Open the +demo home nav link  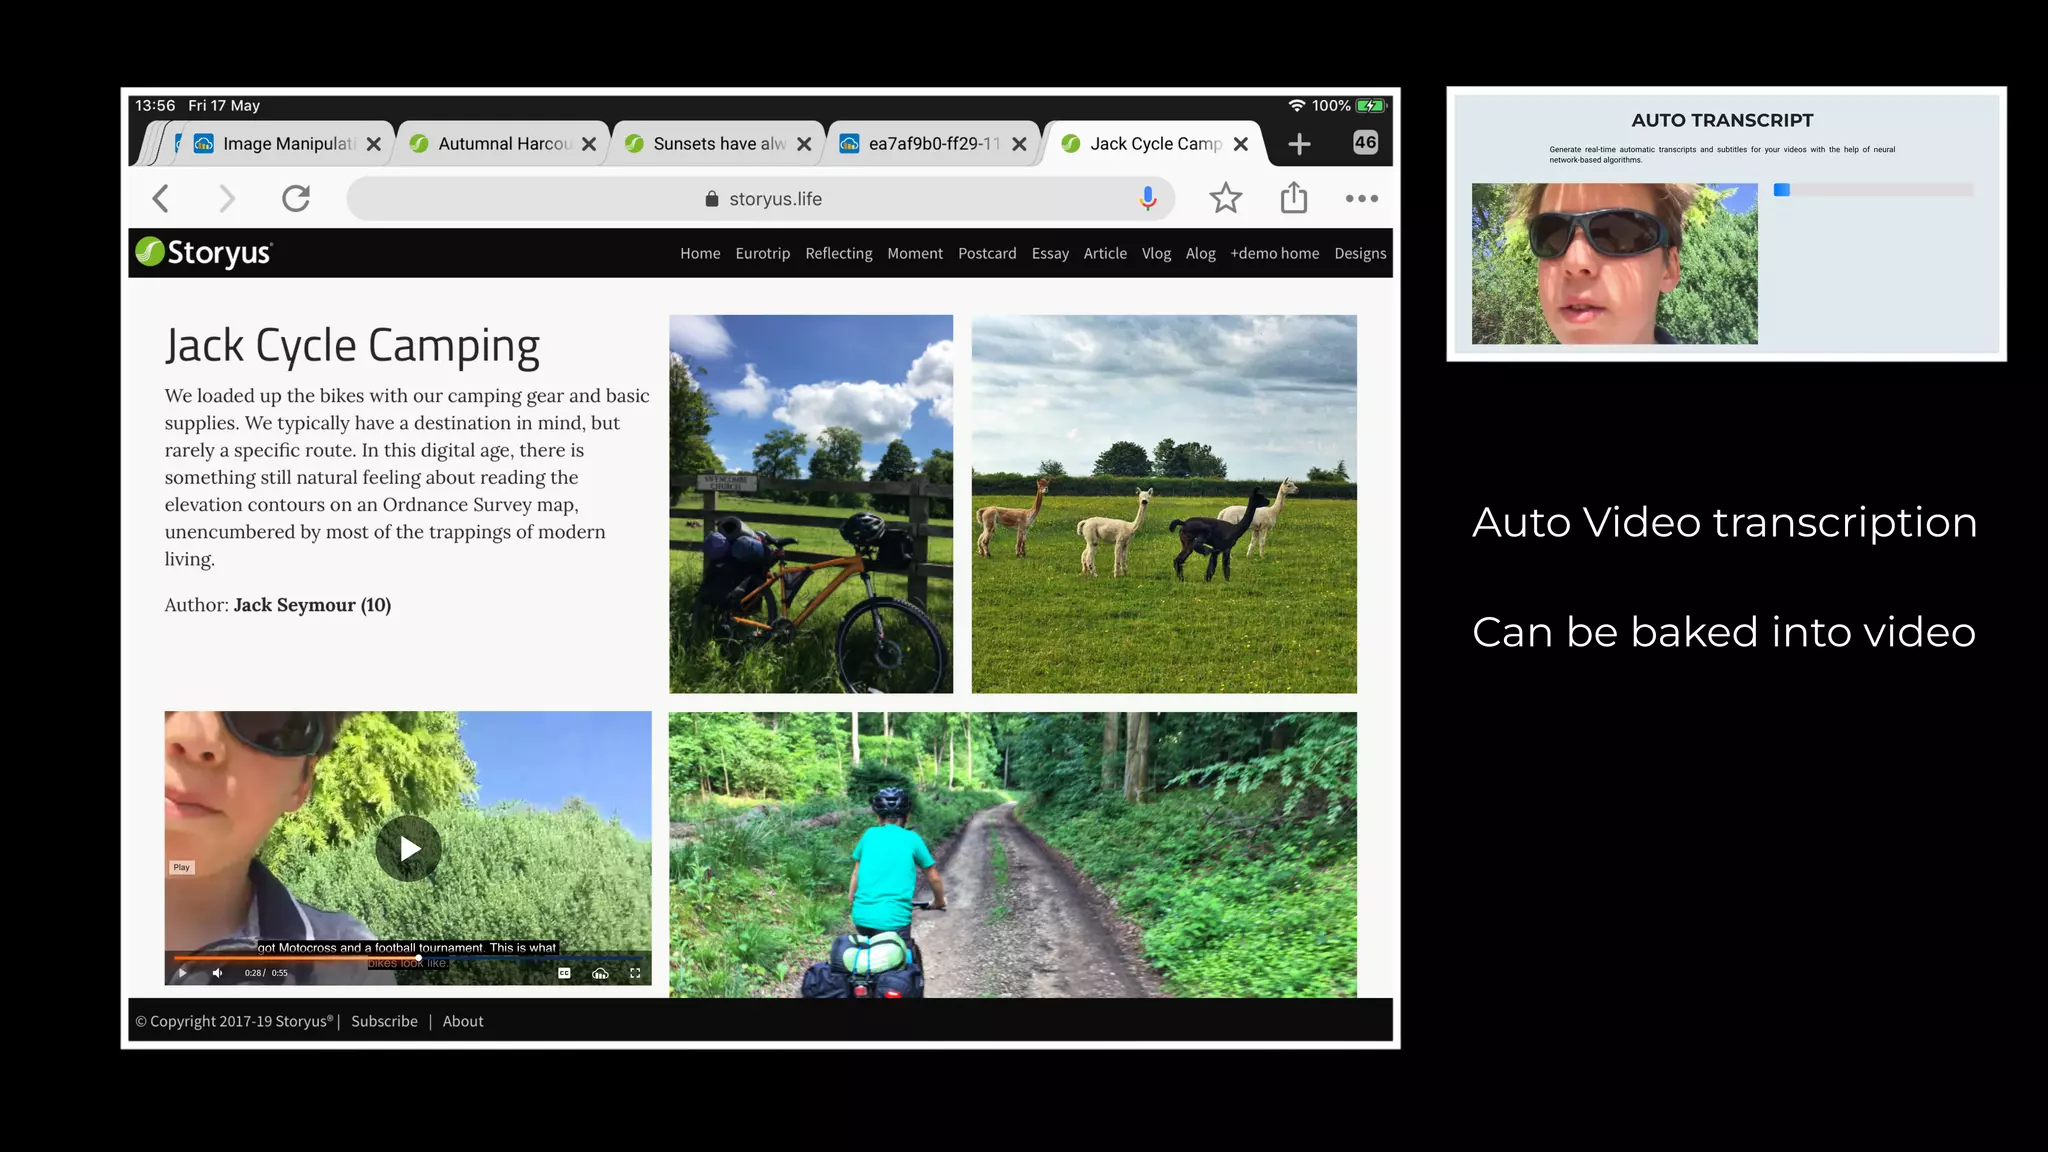(1274, 253)
